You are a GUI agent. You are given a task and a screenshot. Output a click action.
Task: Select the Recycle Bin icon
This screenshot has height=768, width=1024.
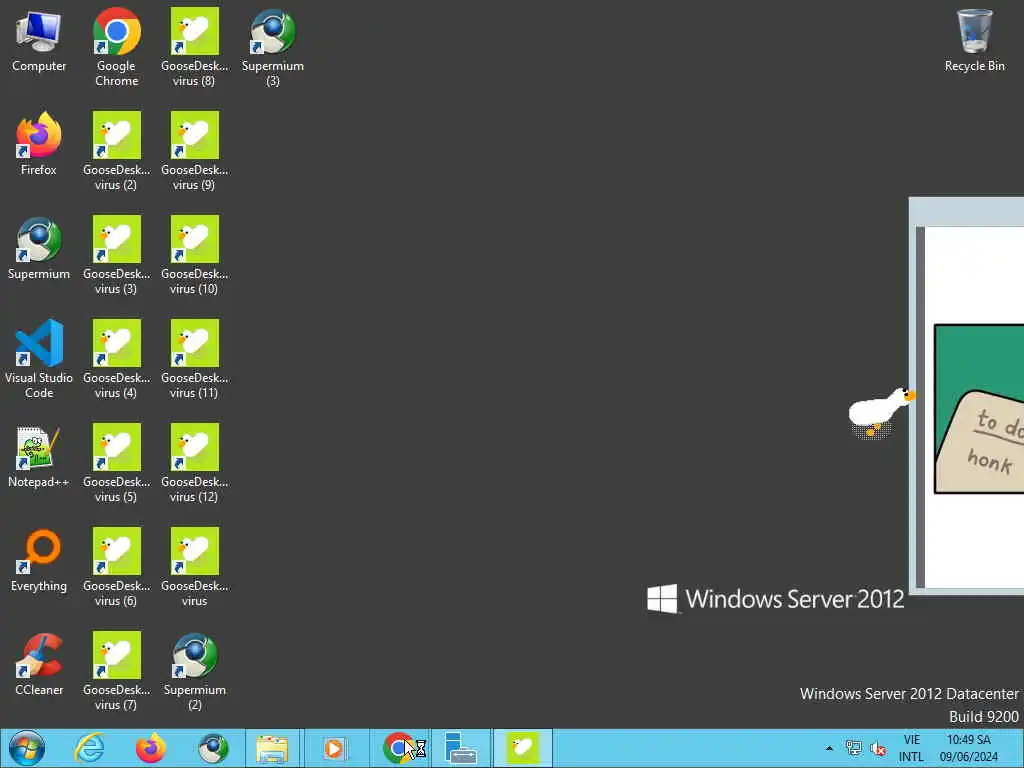point(974,40)
